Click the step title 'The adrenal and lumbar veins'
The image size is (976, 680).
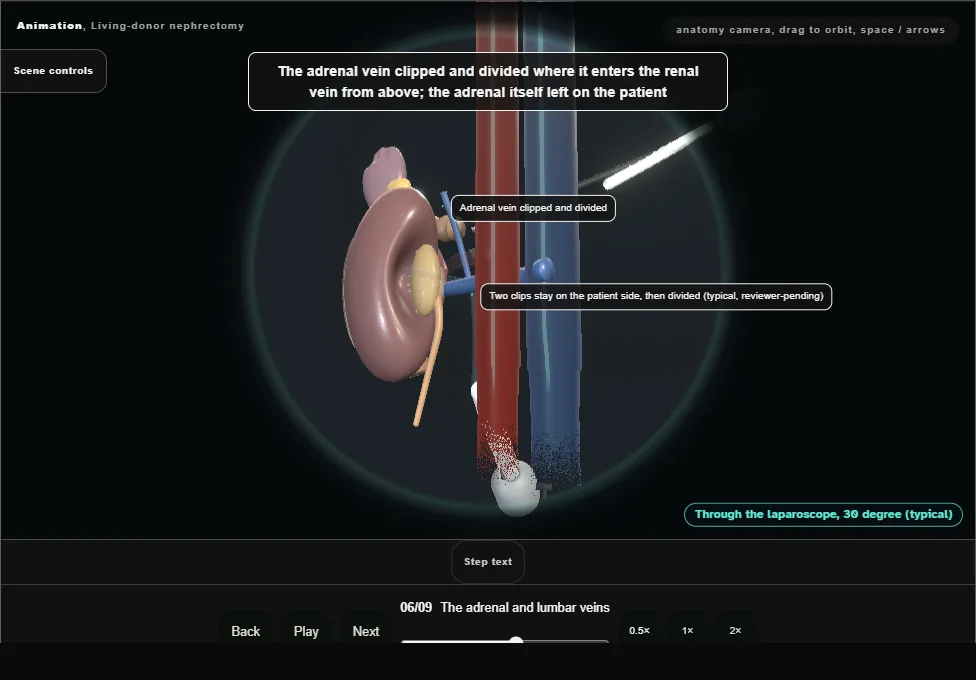pyautogui.click(x=525, y=607)
